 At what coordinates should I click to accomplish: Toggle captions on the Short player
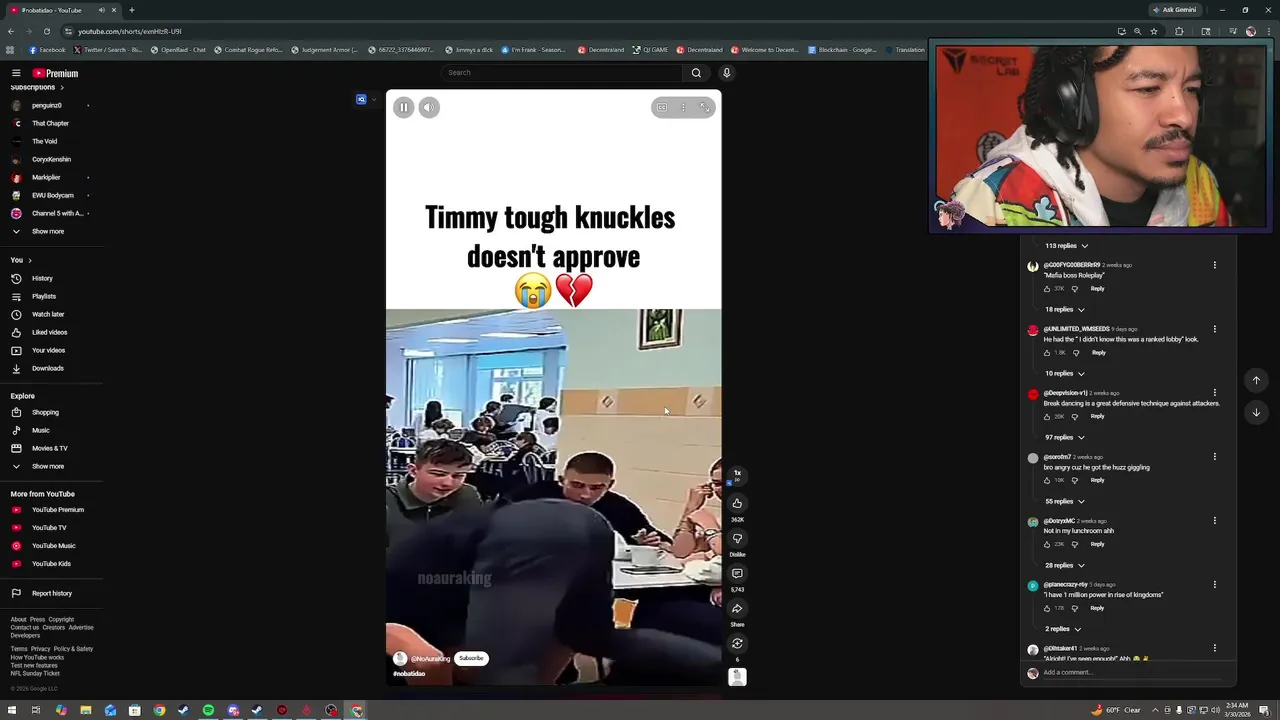coord(662,107)
